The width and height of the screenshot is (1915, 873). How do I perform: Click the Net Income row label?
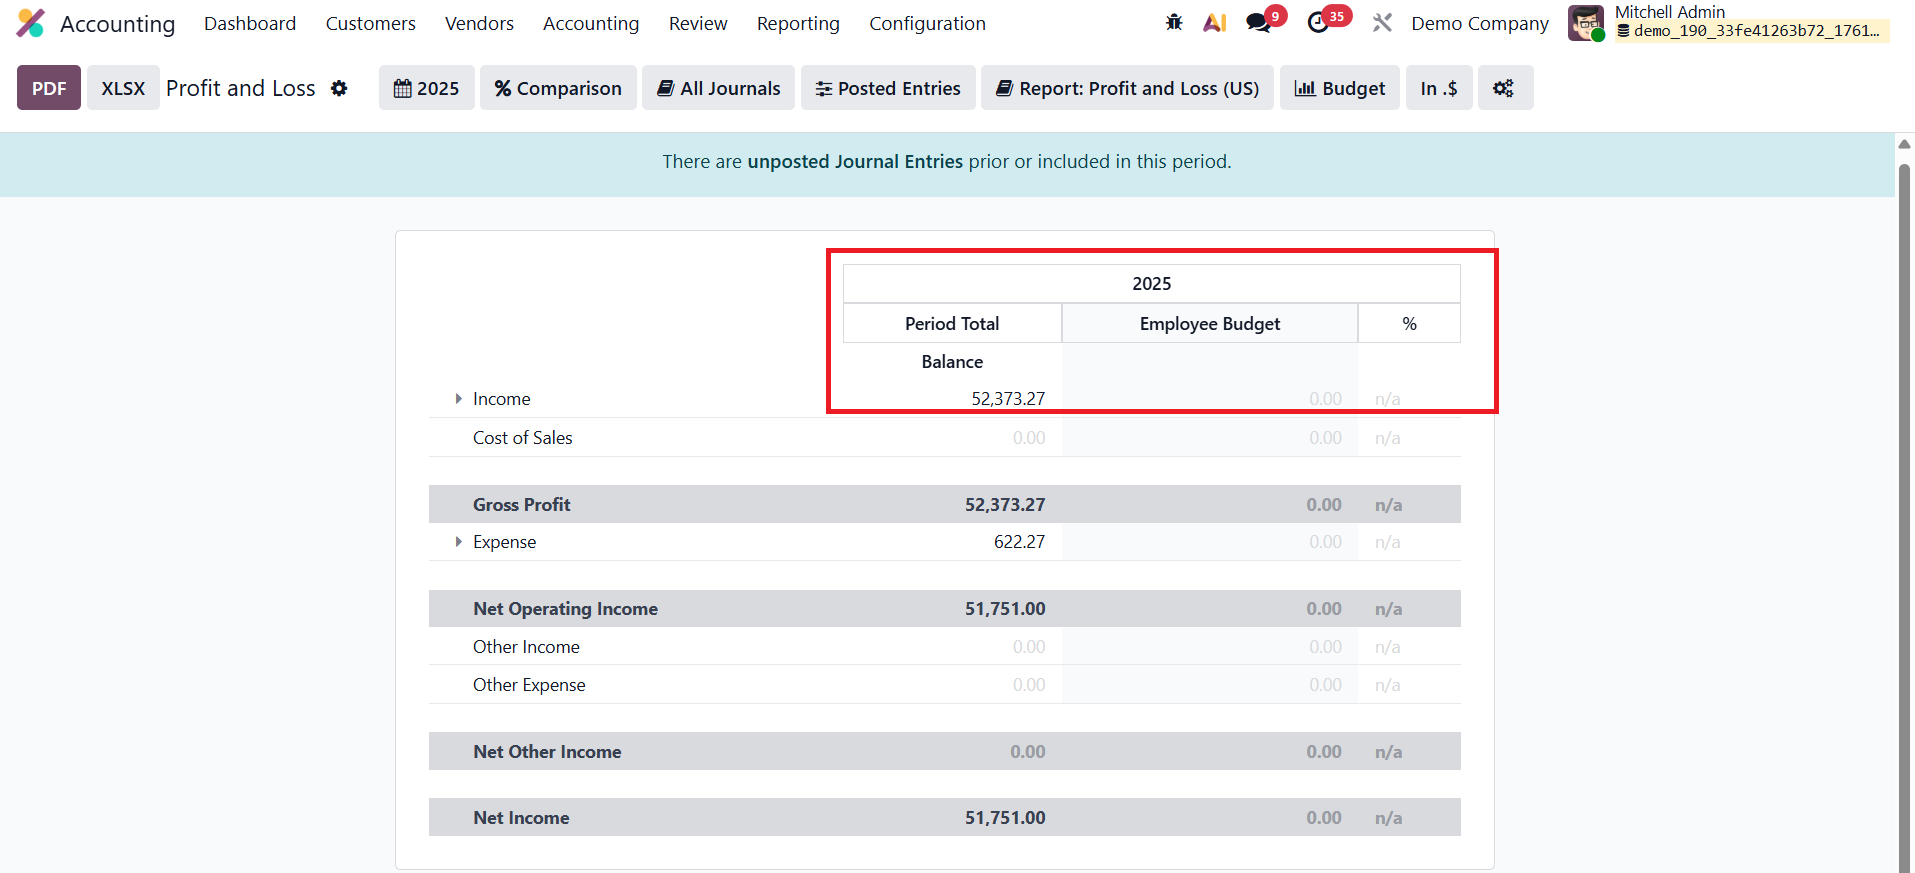pyautogui.click(x=522, y=818)
